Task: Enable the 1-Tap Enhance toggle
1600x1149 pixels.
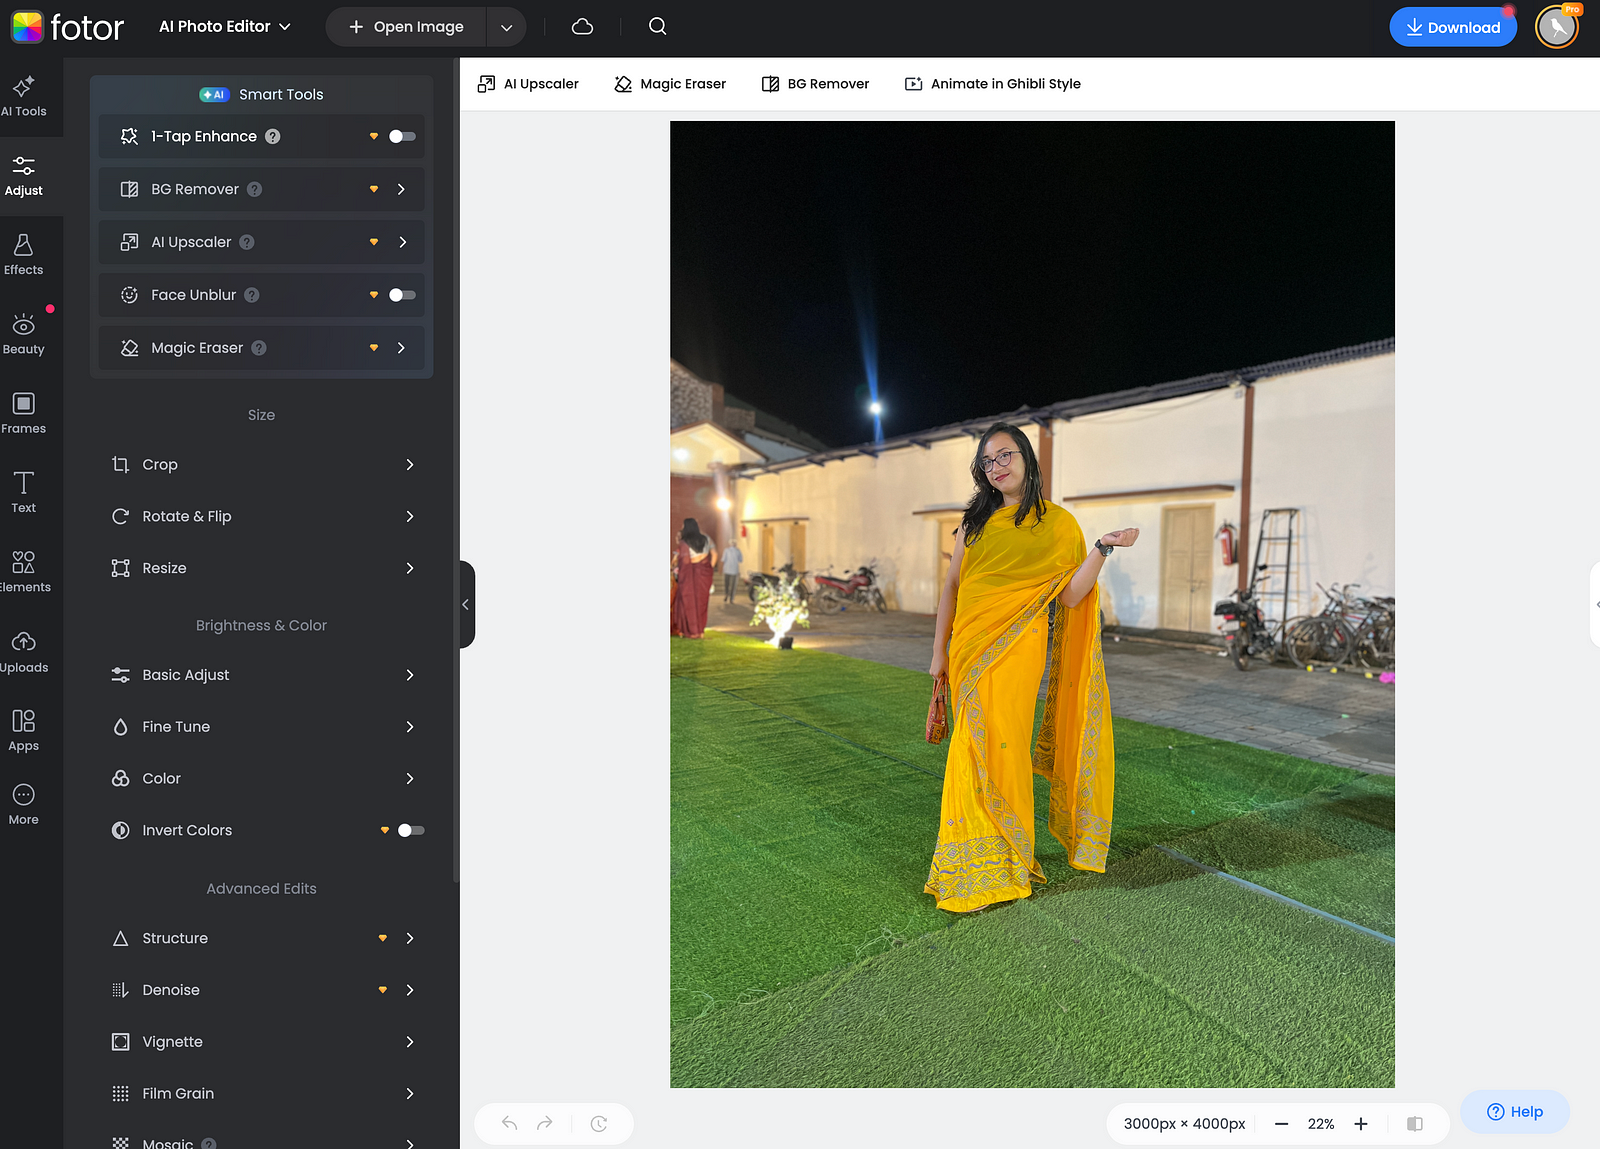Action: 402,137
